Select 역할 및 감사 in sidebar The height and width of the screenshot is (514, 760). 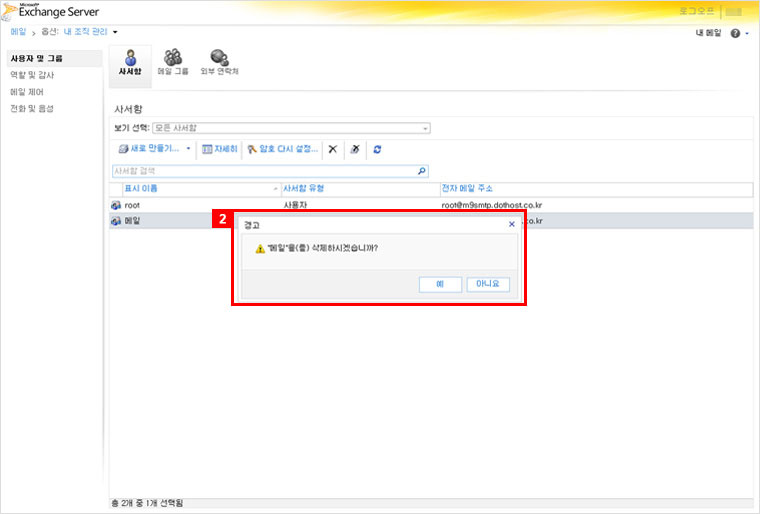click(x=33, y=75)
